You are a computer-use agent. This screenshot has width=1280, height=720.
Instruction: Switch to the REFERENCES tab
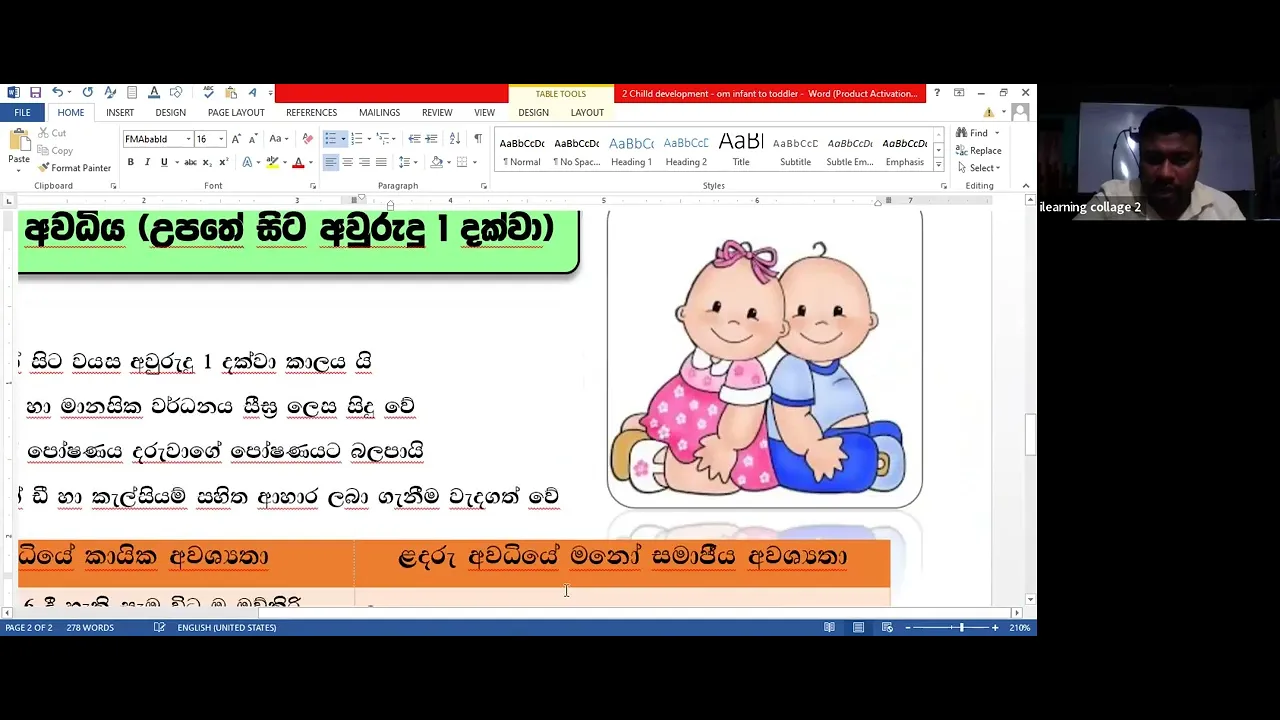311,113
